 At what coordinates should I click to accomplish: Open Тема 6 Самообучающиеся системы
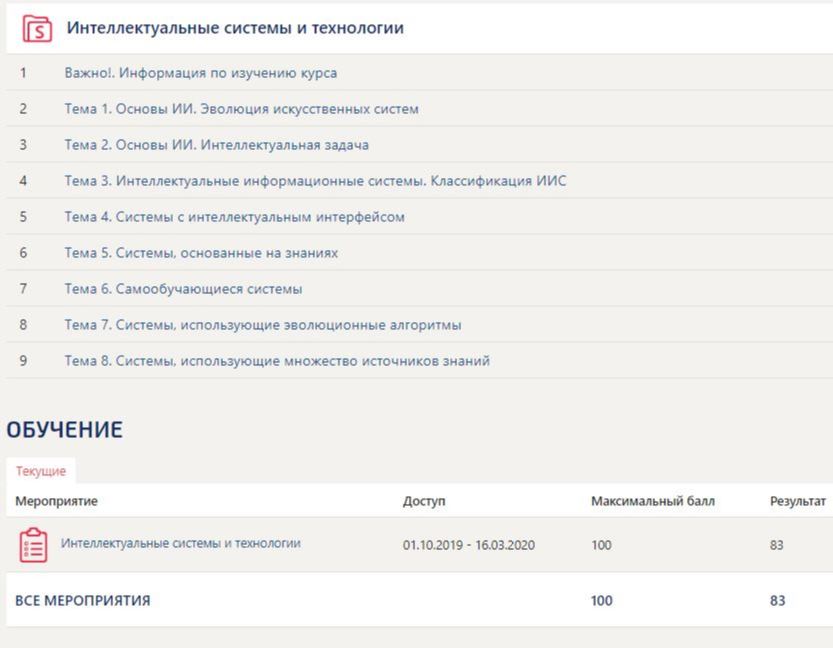point(183,289)
